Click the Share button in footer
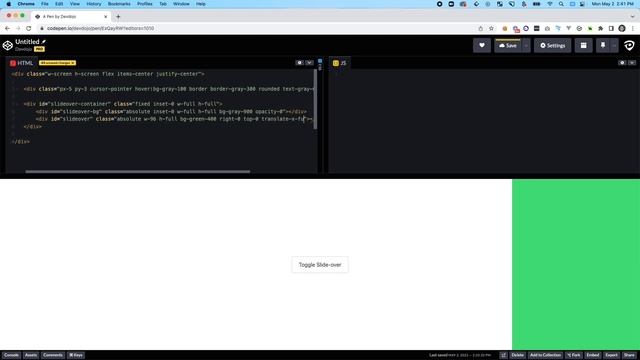 [x=629, y=355]
